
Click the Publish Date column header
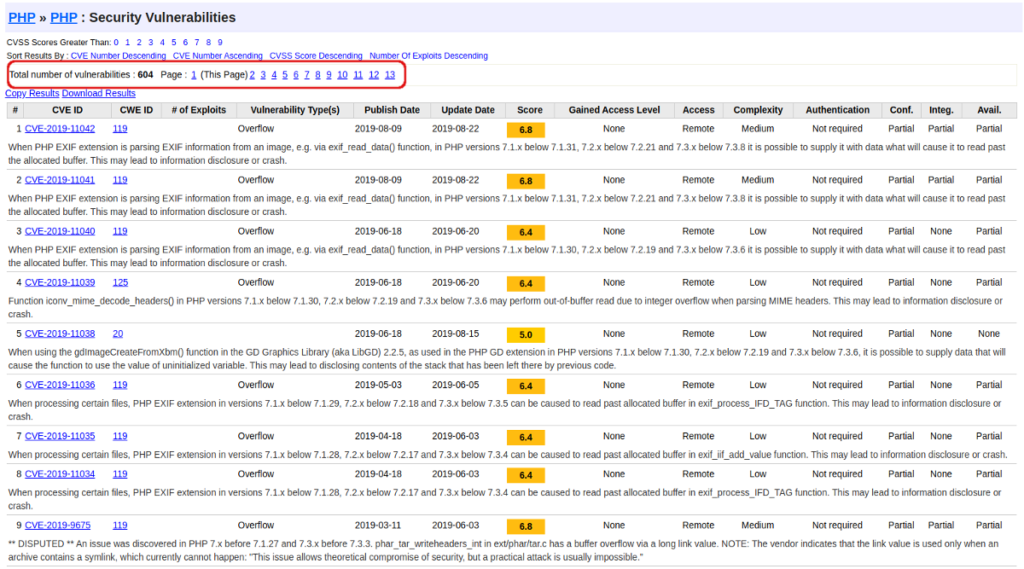point(392,110)
